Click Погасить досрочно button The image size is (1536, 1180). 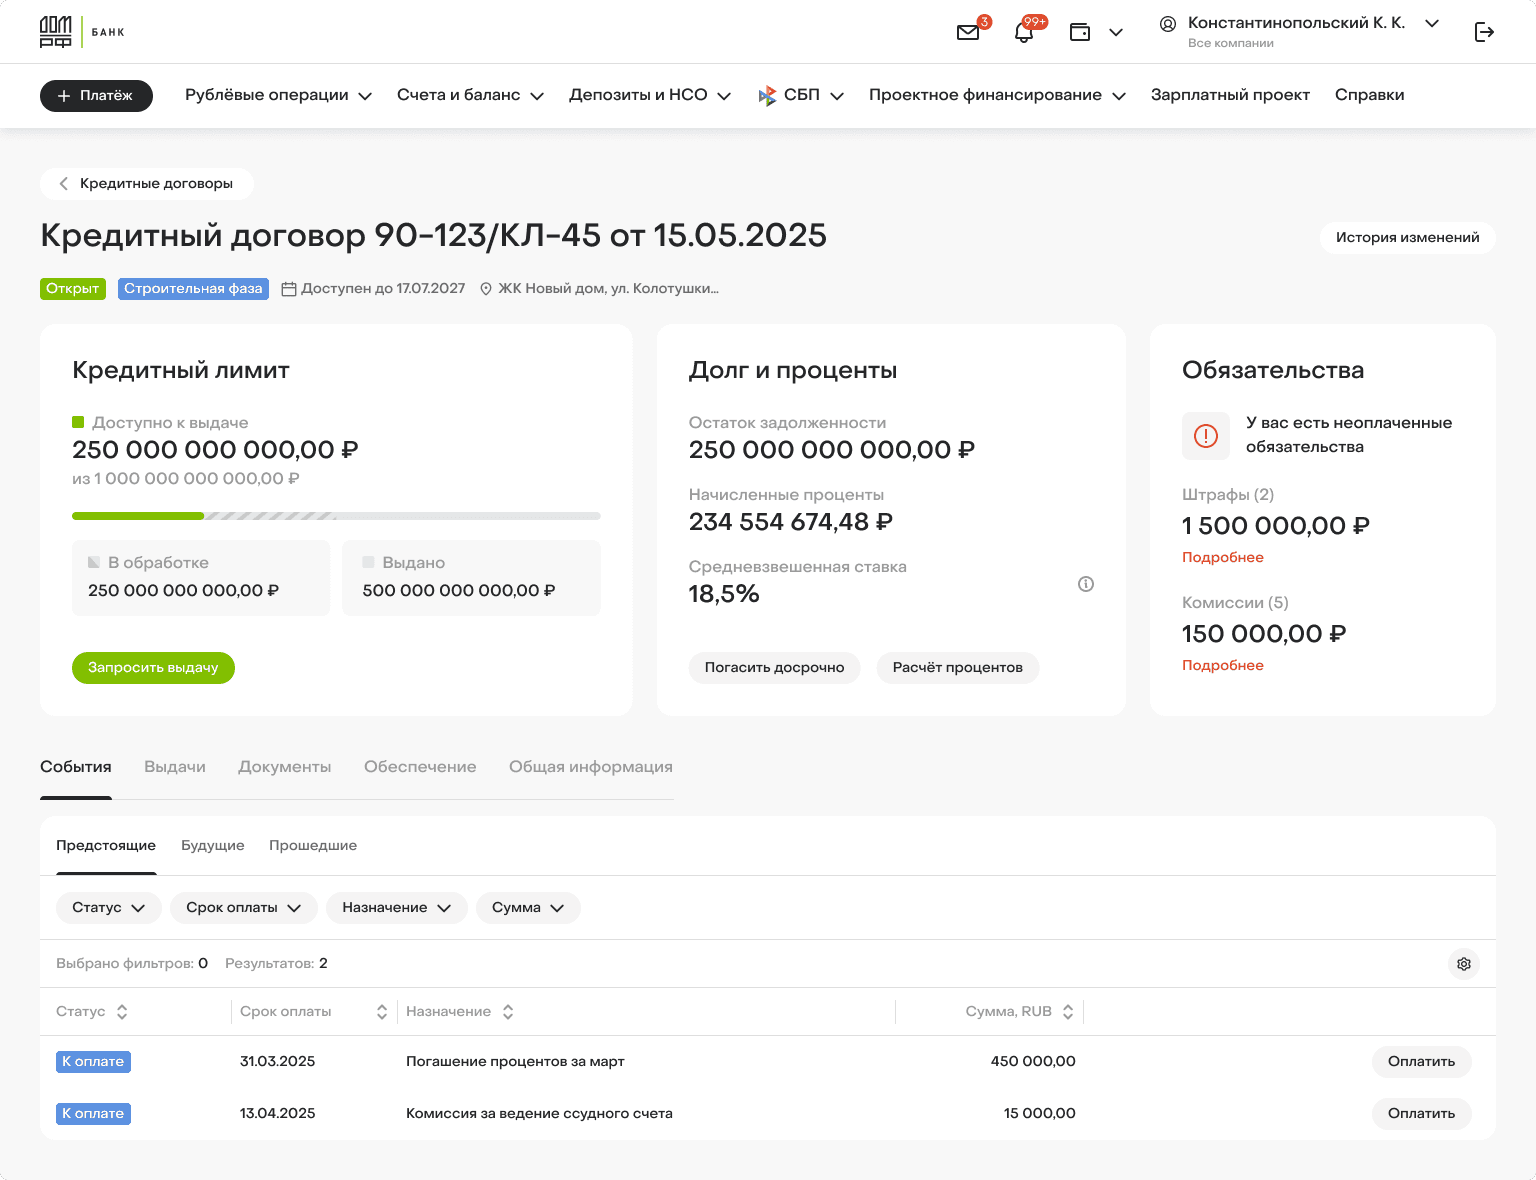pyautogui.click(x=775, y=668)
